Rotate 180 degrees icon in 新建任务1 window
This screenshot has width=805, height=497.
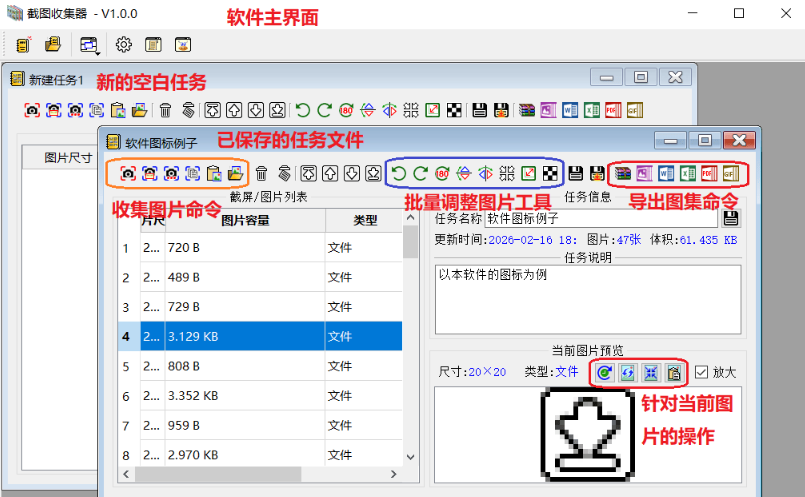click(346, 110)
